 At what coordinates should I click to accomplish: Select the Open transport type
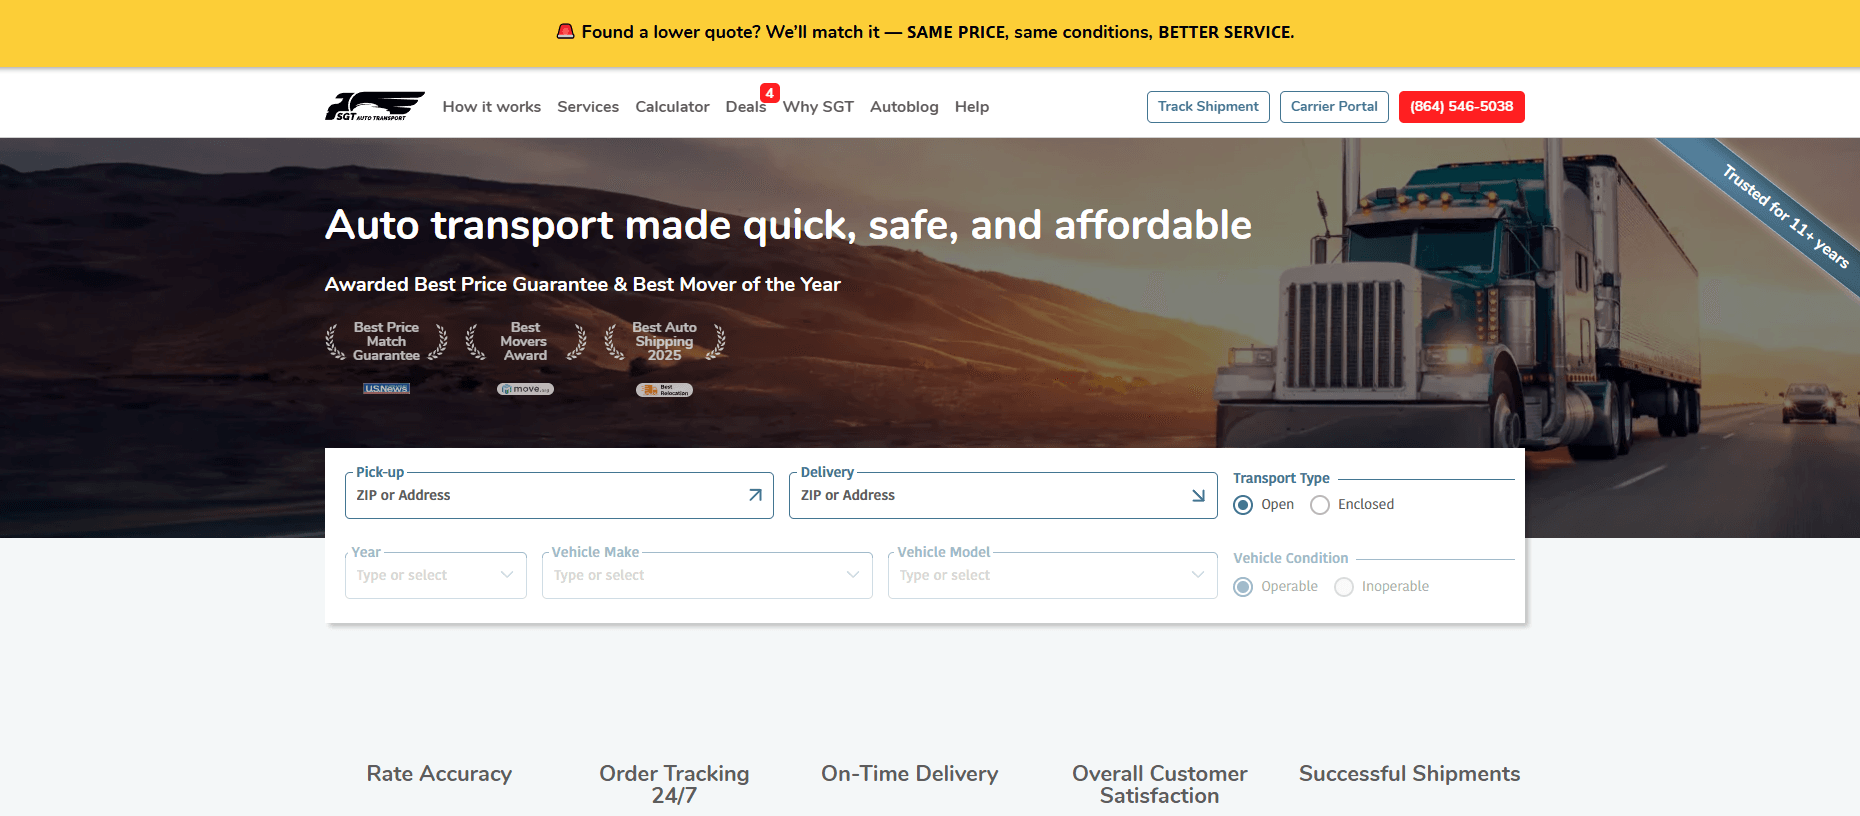coord(1243,505)
